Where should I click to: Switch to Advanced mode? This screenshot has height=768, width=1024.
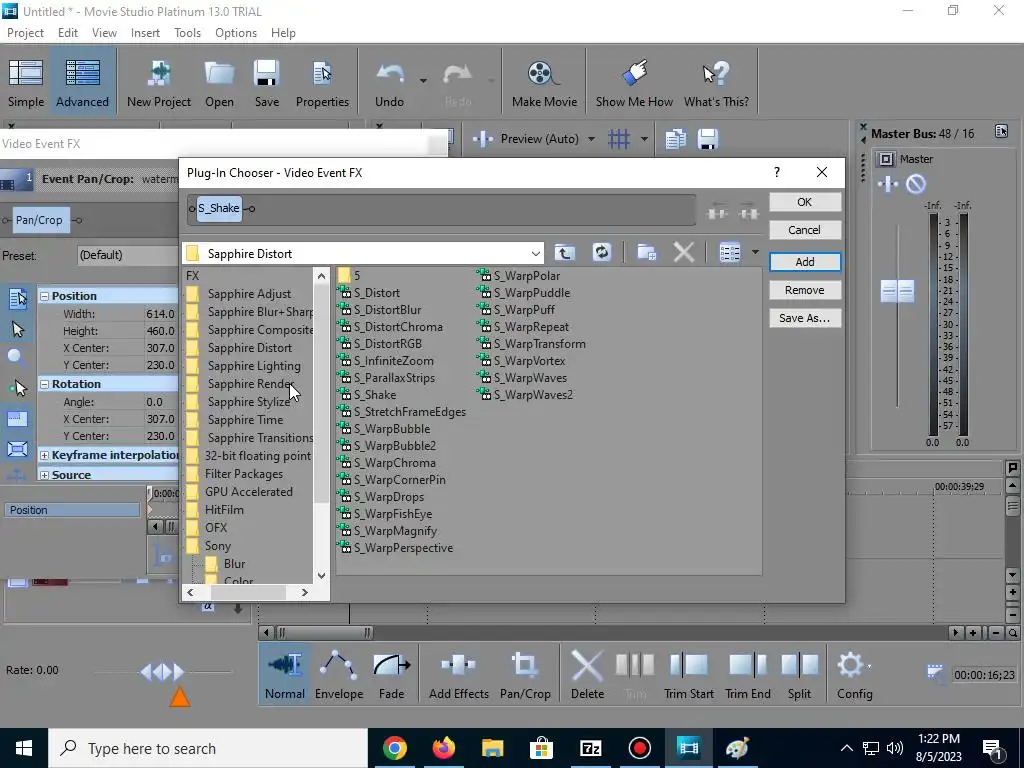(x=82, y=82)
